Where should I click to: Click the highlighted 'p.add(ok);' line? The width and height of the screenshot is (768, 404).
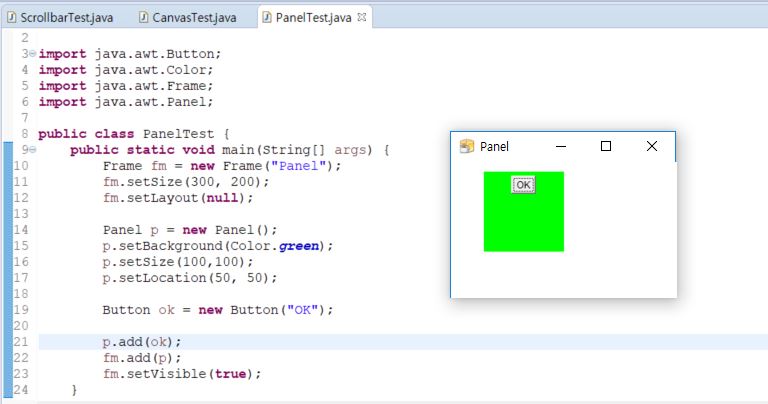click(142, 342)
